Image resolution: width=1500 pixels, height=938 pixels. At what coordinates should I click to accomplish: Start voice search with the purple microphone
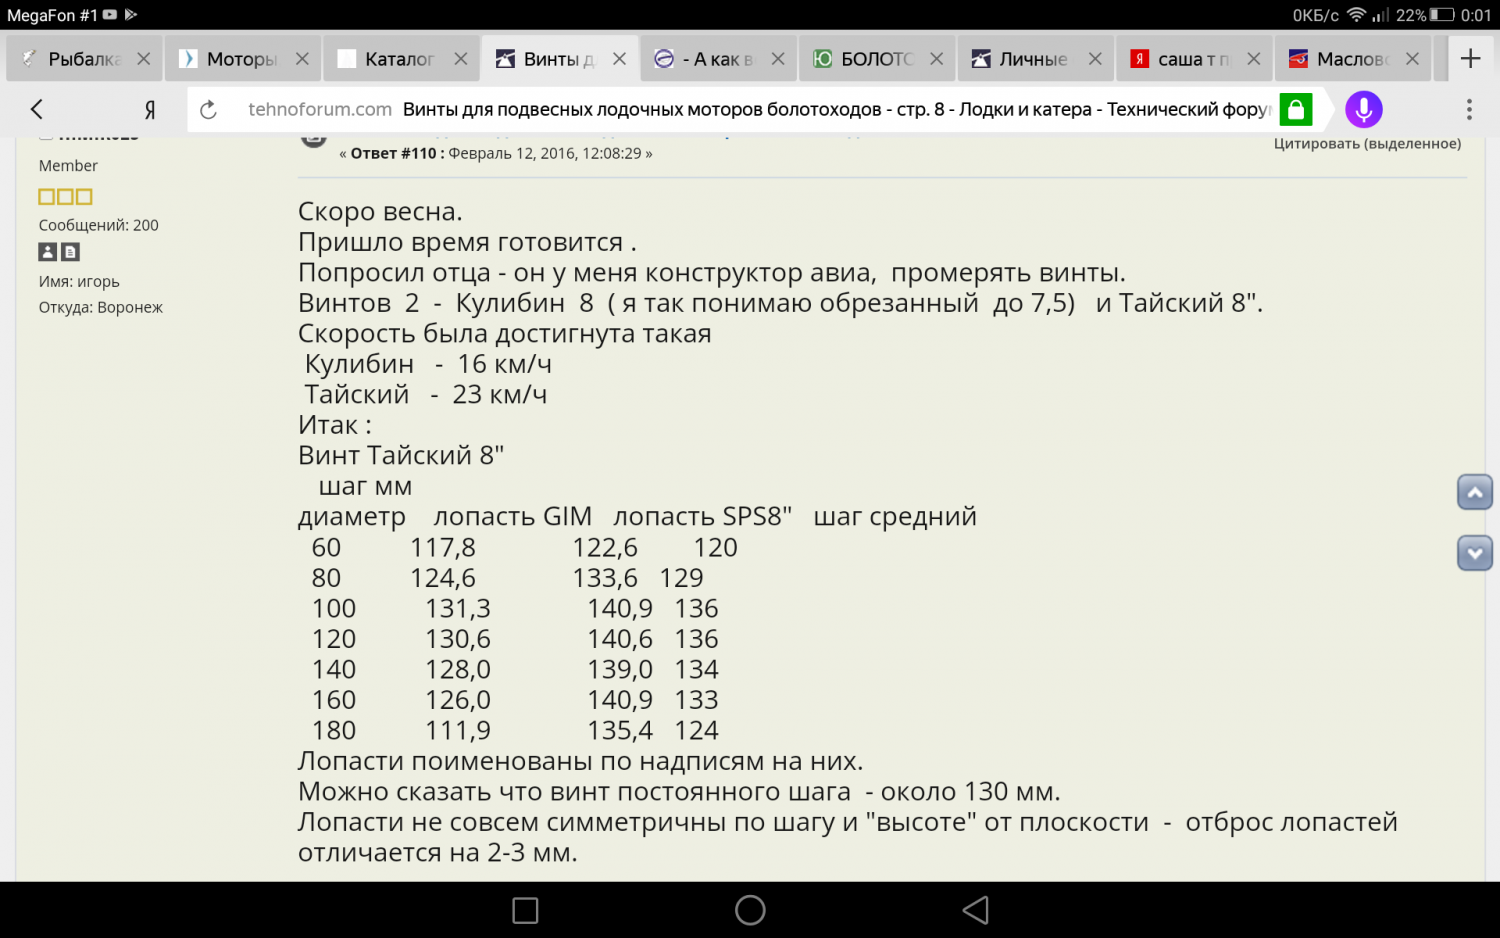coord(1363,109)
